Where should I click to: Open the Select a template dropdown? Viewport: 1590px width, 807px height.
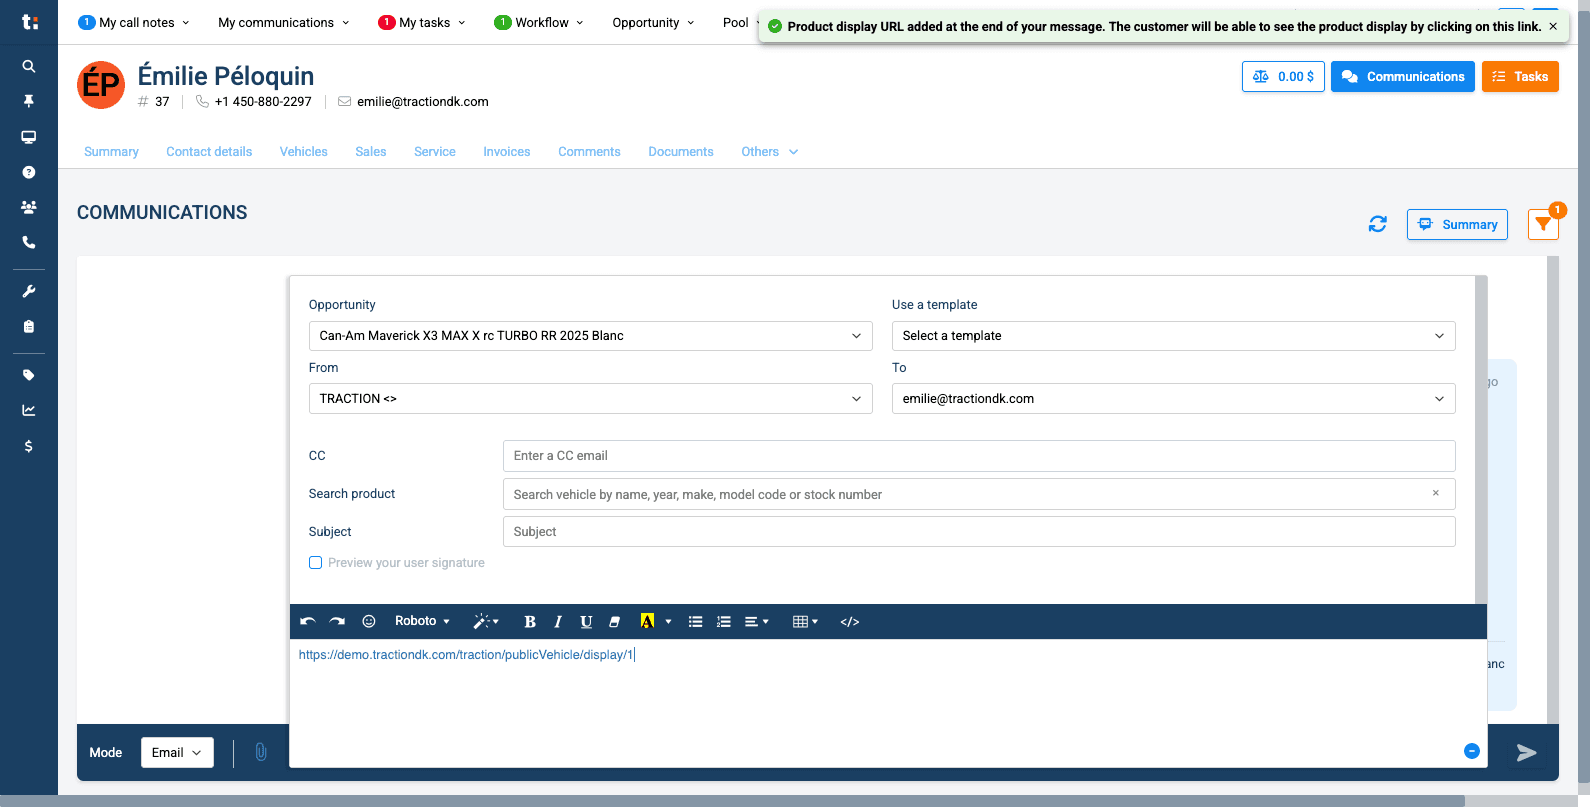(1173, 336)
